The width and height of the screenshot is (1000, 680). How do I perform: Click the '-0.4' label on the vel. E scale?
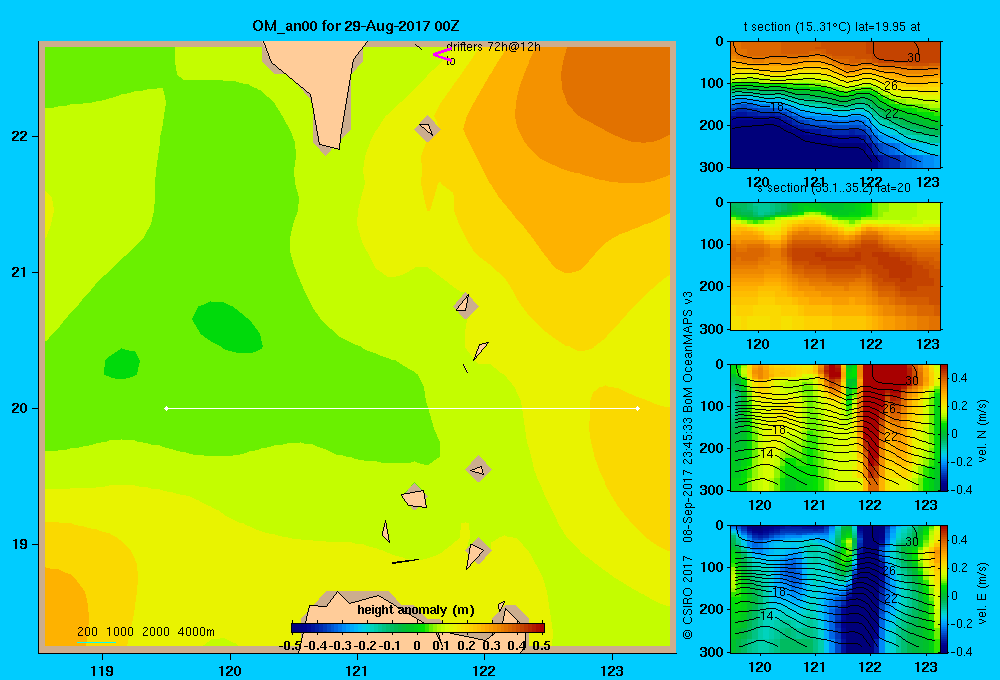pos(960,651)
